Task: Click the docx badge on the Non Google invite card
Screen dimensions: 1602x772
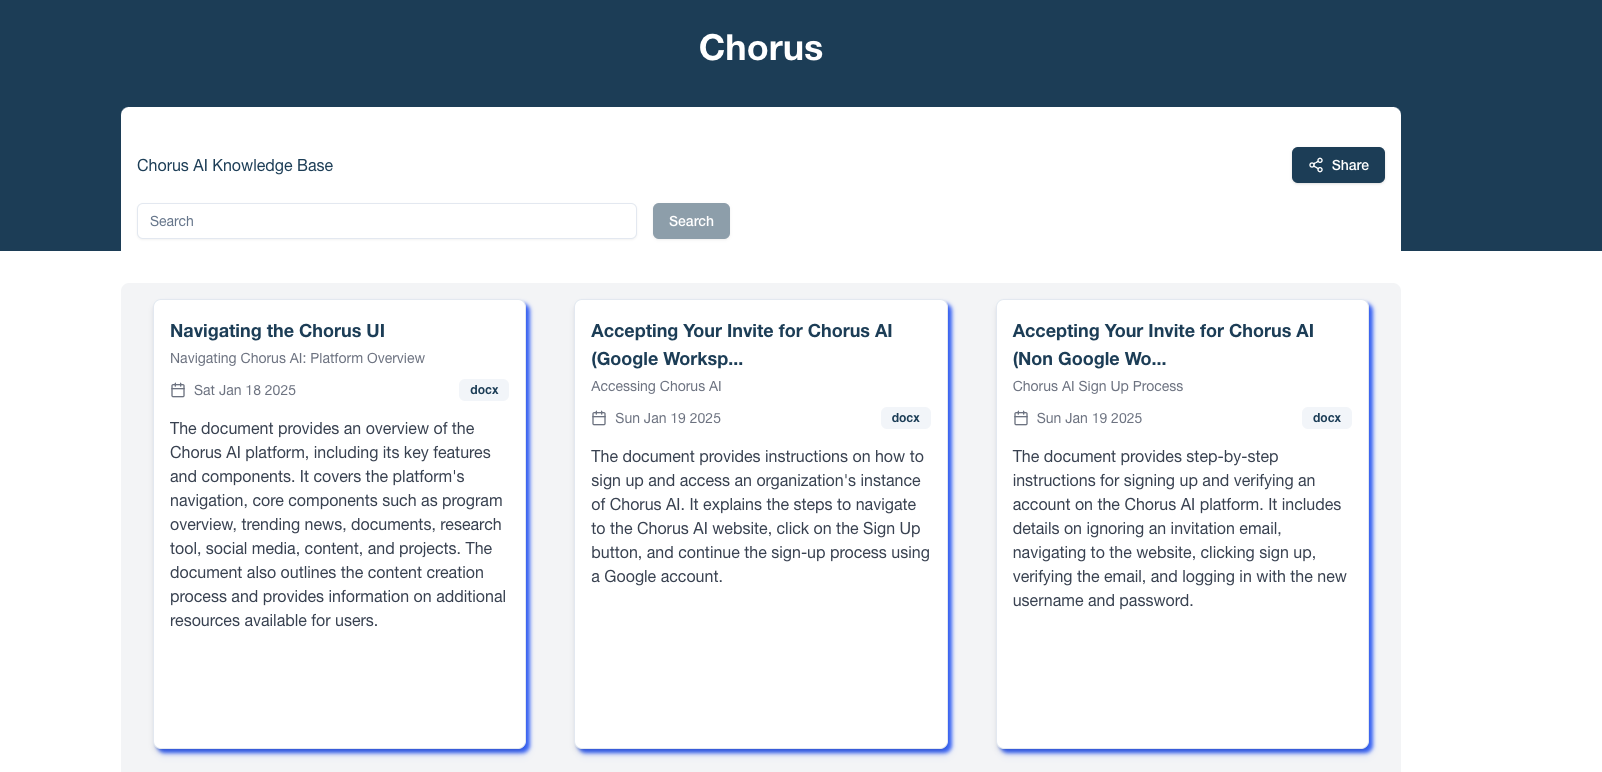Action: 1326,418
